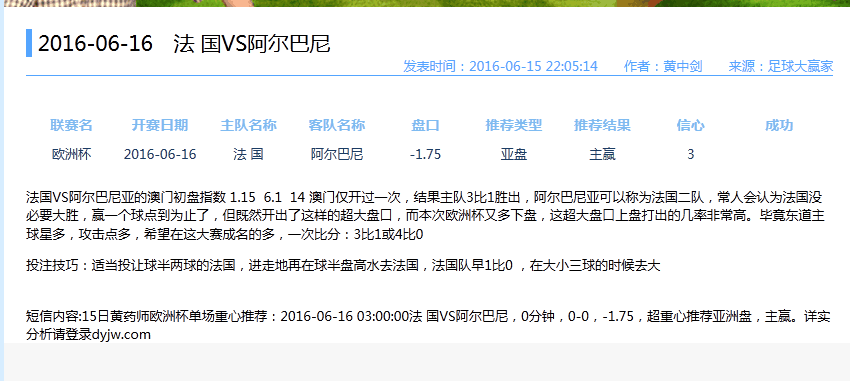Screen dimensions: 850x381
Task: Click the 开赛日期 column header
Action: 160,126
